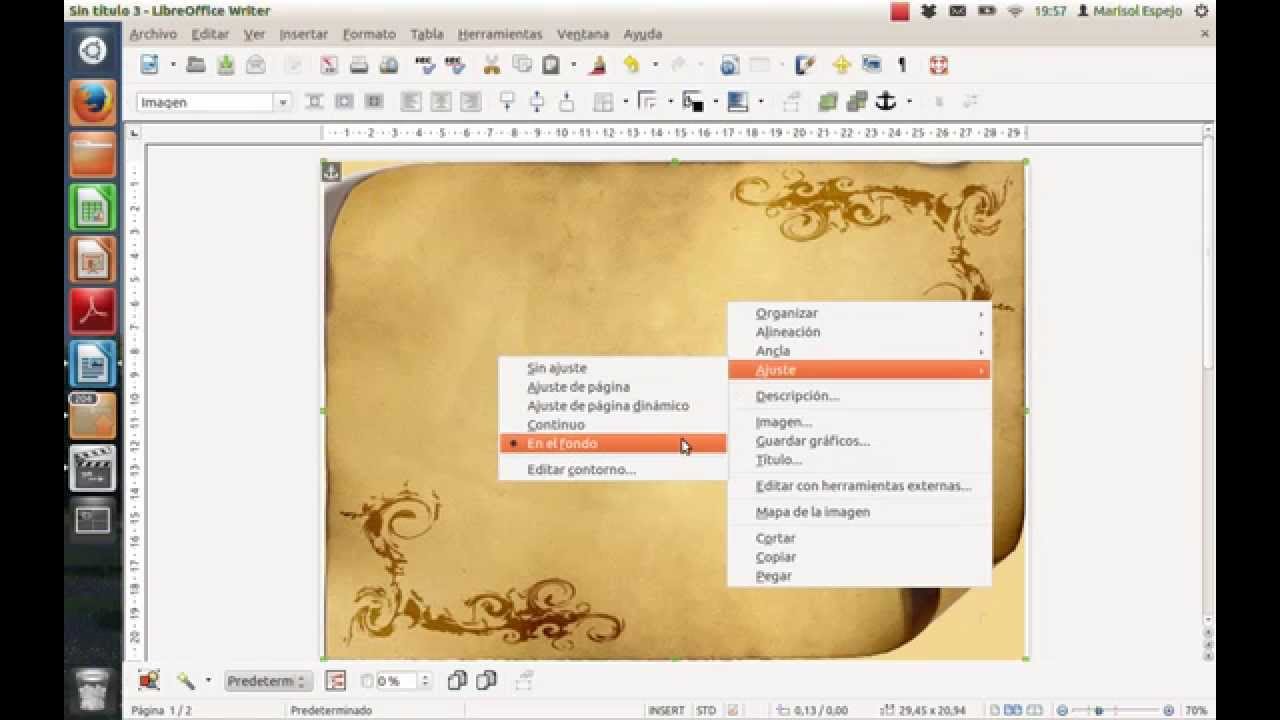Open the 'Imagen' paragraph style dropdown
1280x720 pixels.
(x=283, y=102)
